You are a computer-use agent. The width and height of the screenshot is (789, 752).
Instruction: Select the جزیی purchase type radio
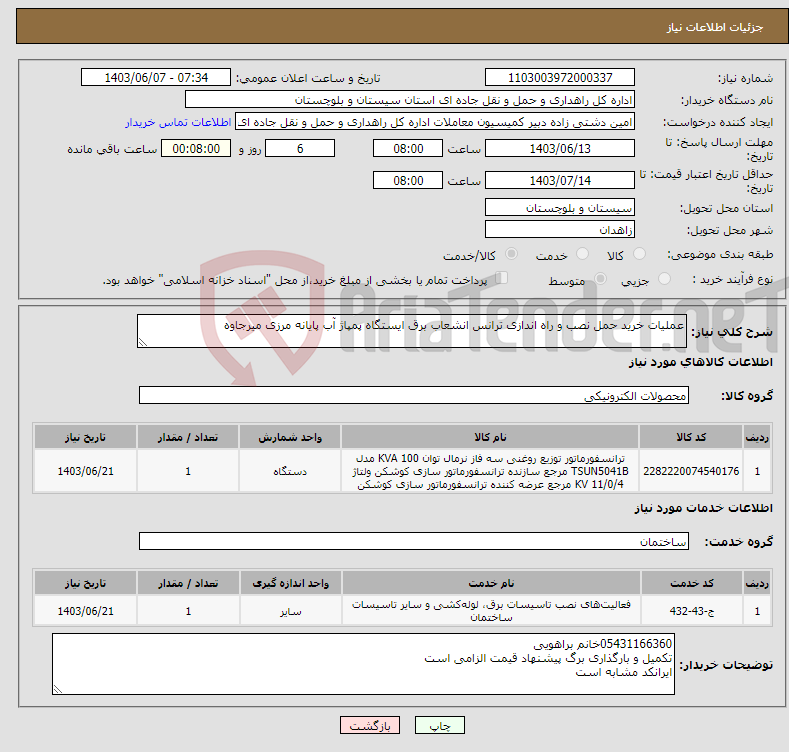[664, 278]
